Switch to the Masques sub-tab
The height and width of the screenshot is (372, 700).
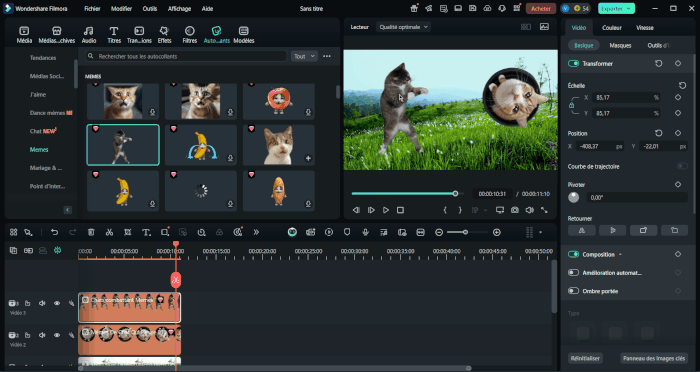coord(620,46)
